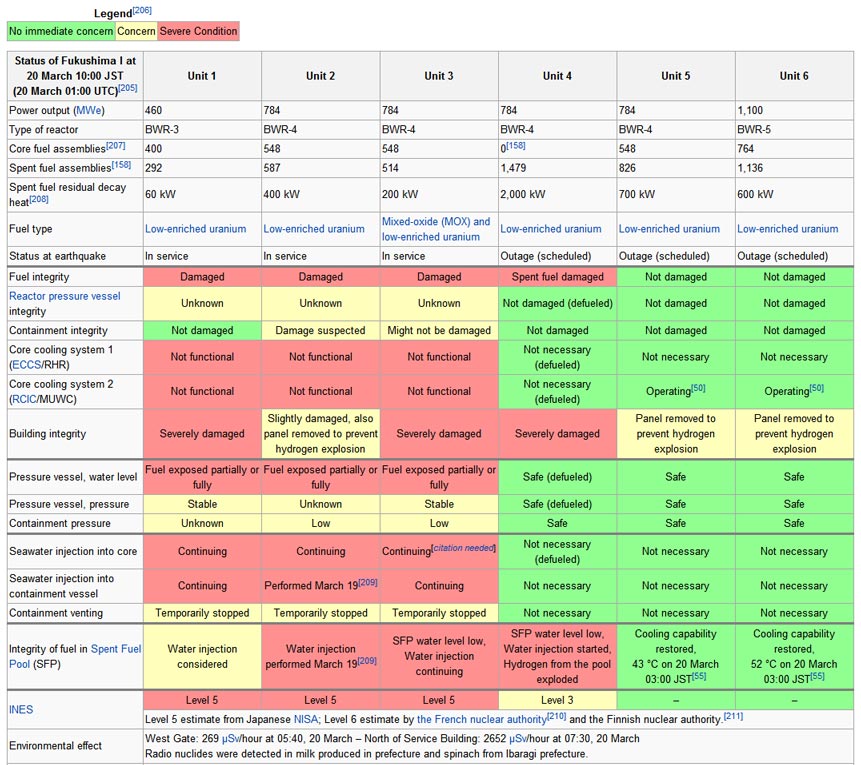Click the 'Severe Condition' legend cell
Viewport: 861px width, 765px height.
coord(198,31)
